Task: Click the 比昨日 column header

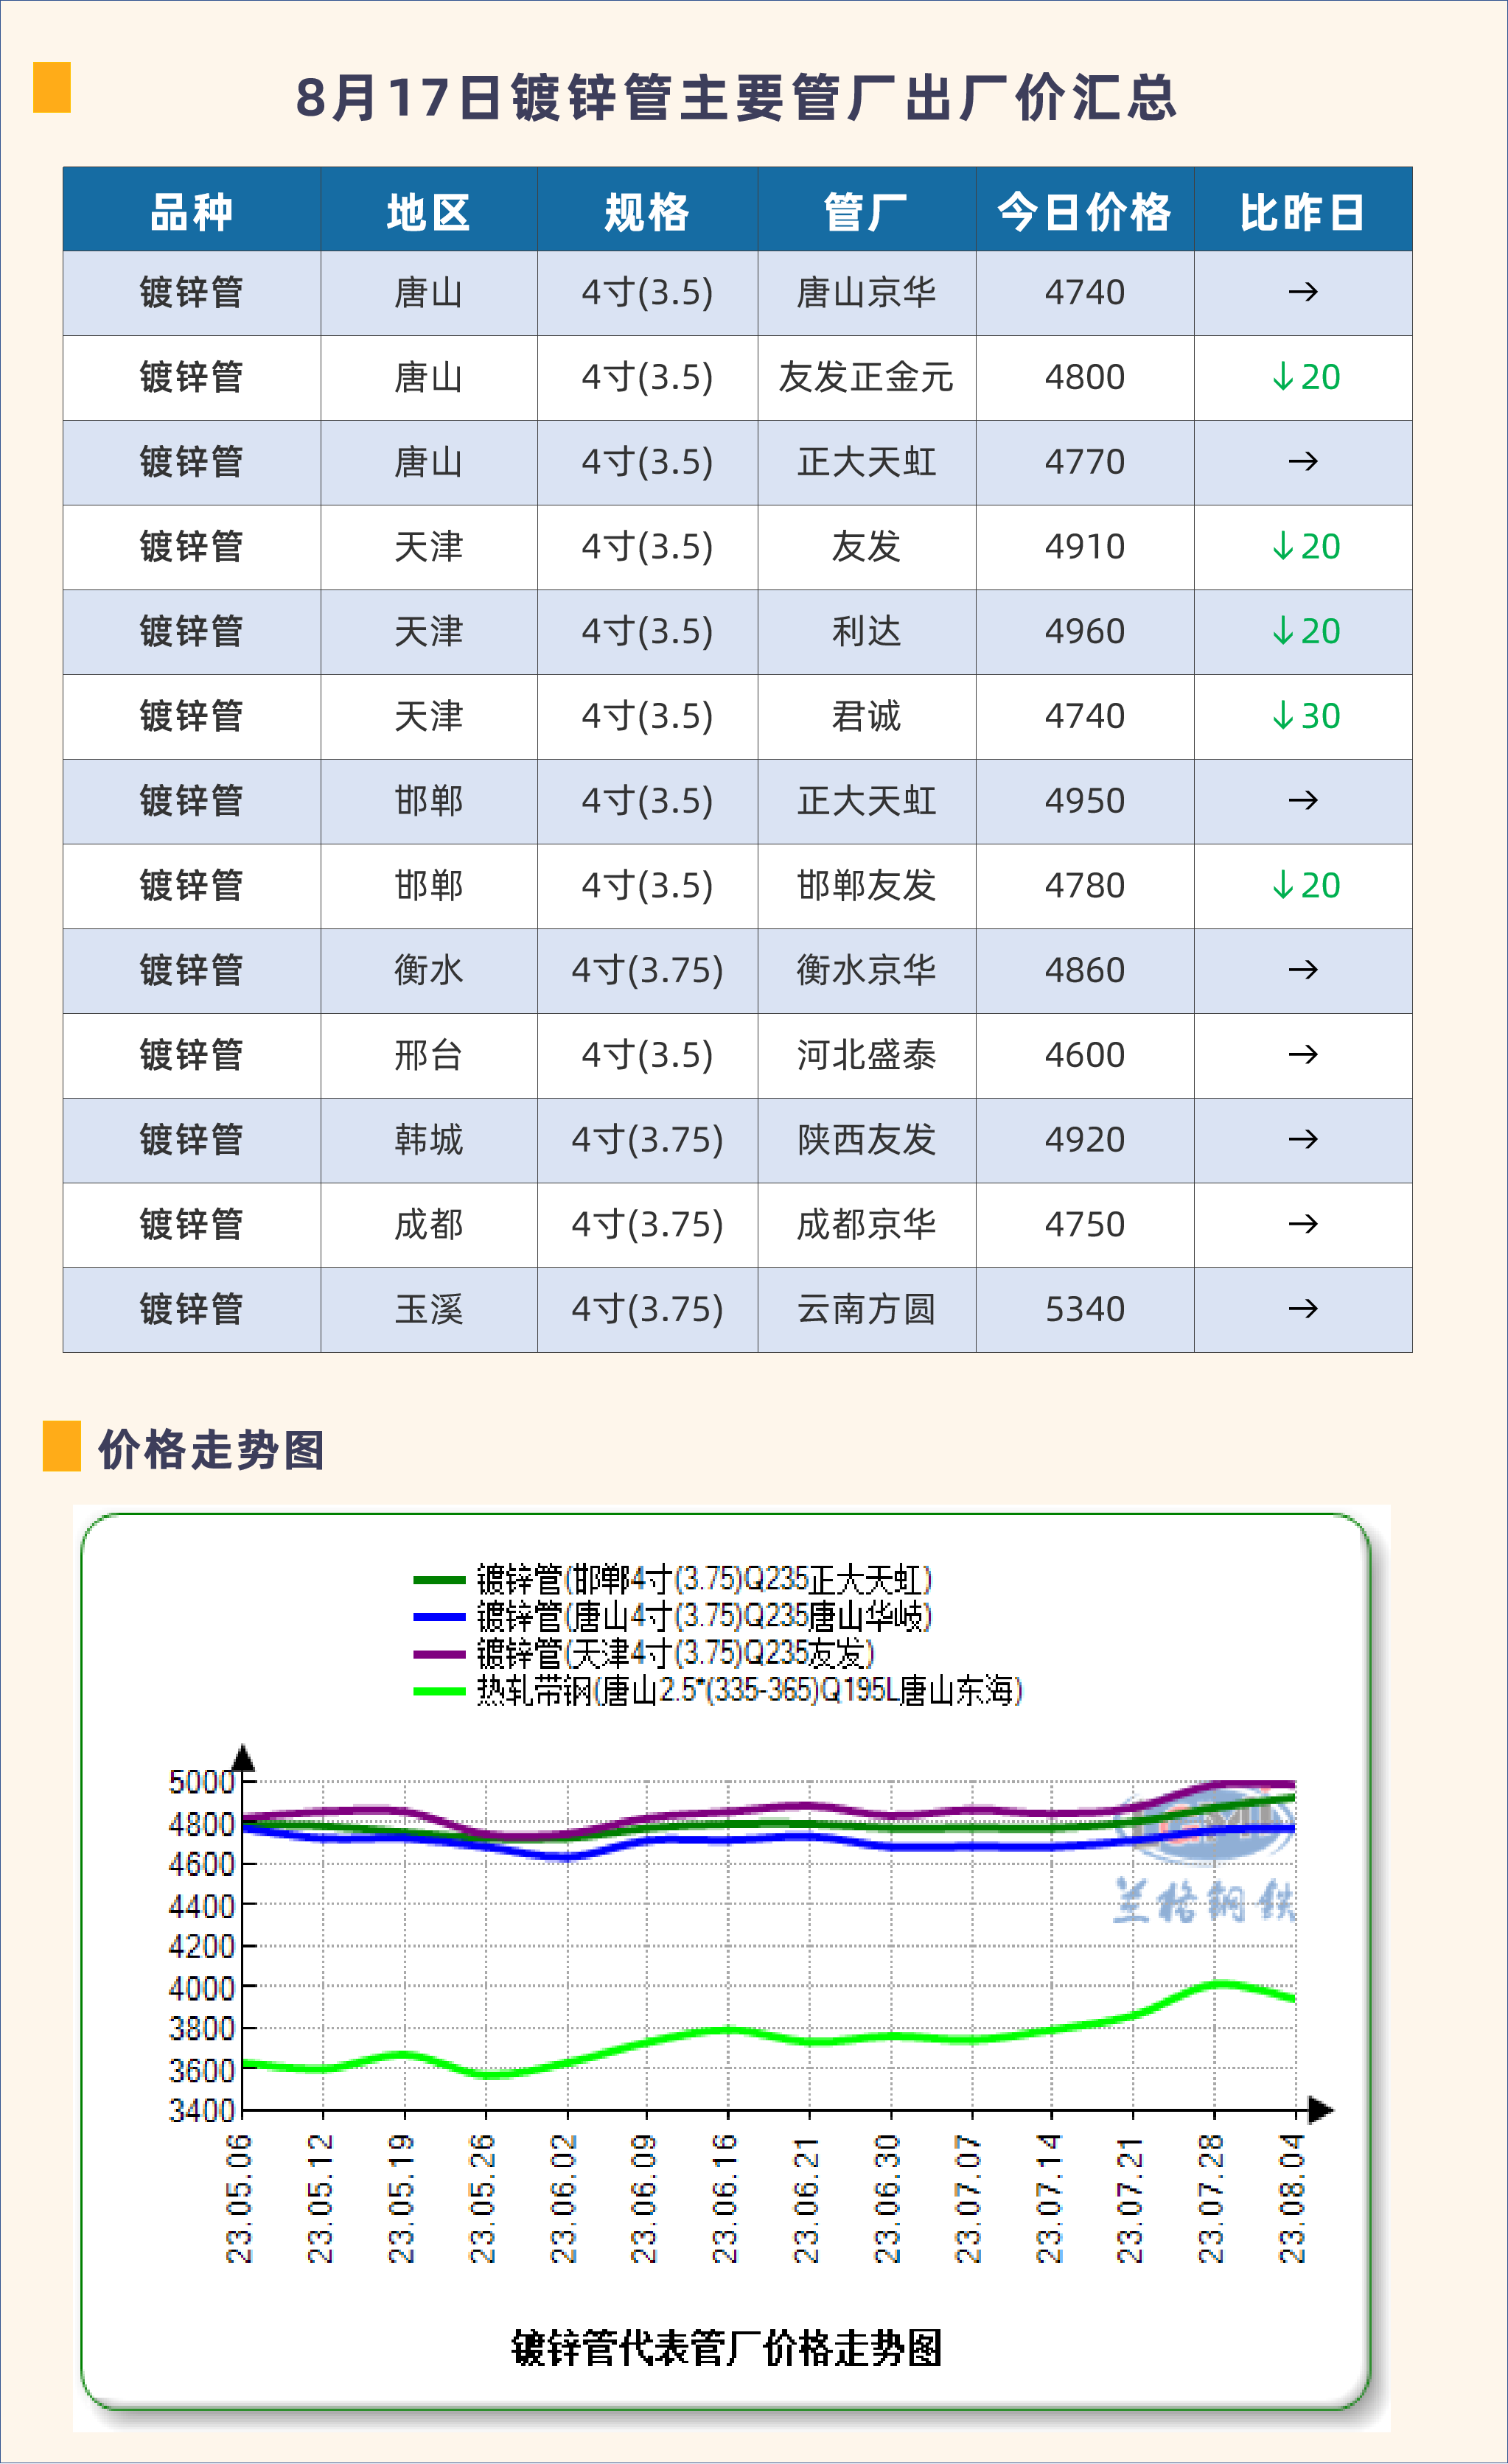Action: [1302, 211]
